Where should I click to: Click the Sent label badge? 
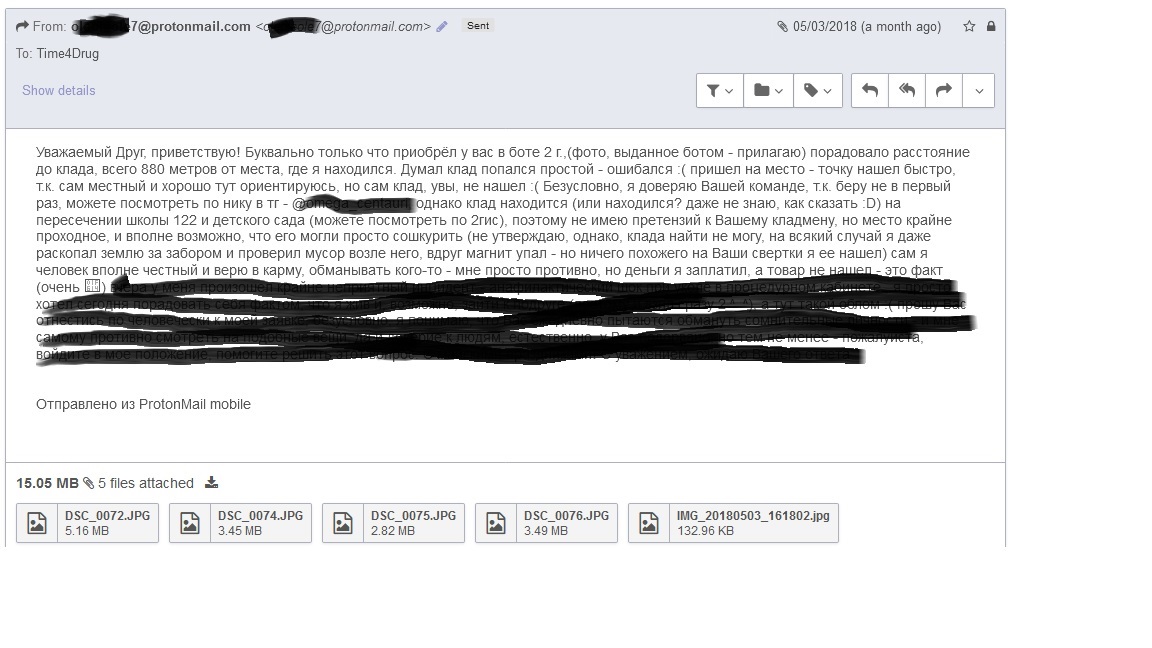[478, 26]
